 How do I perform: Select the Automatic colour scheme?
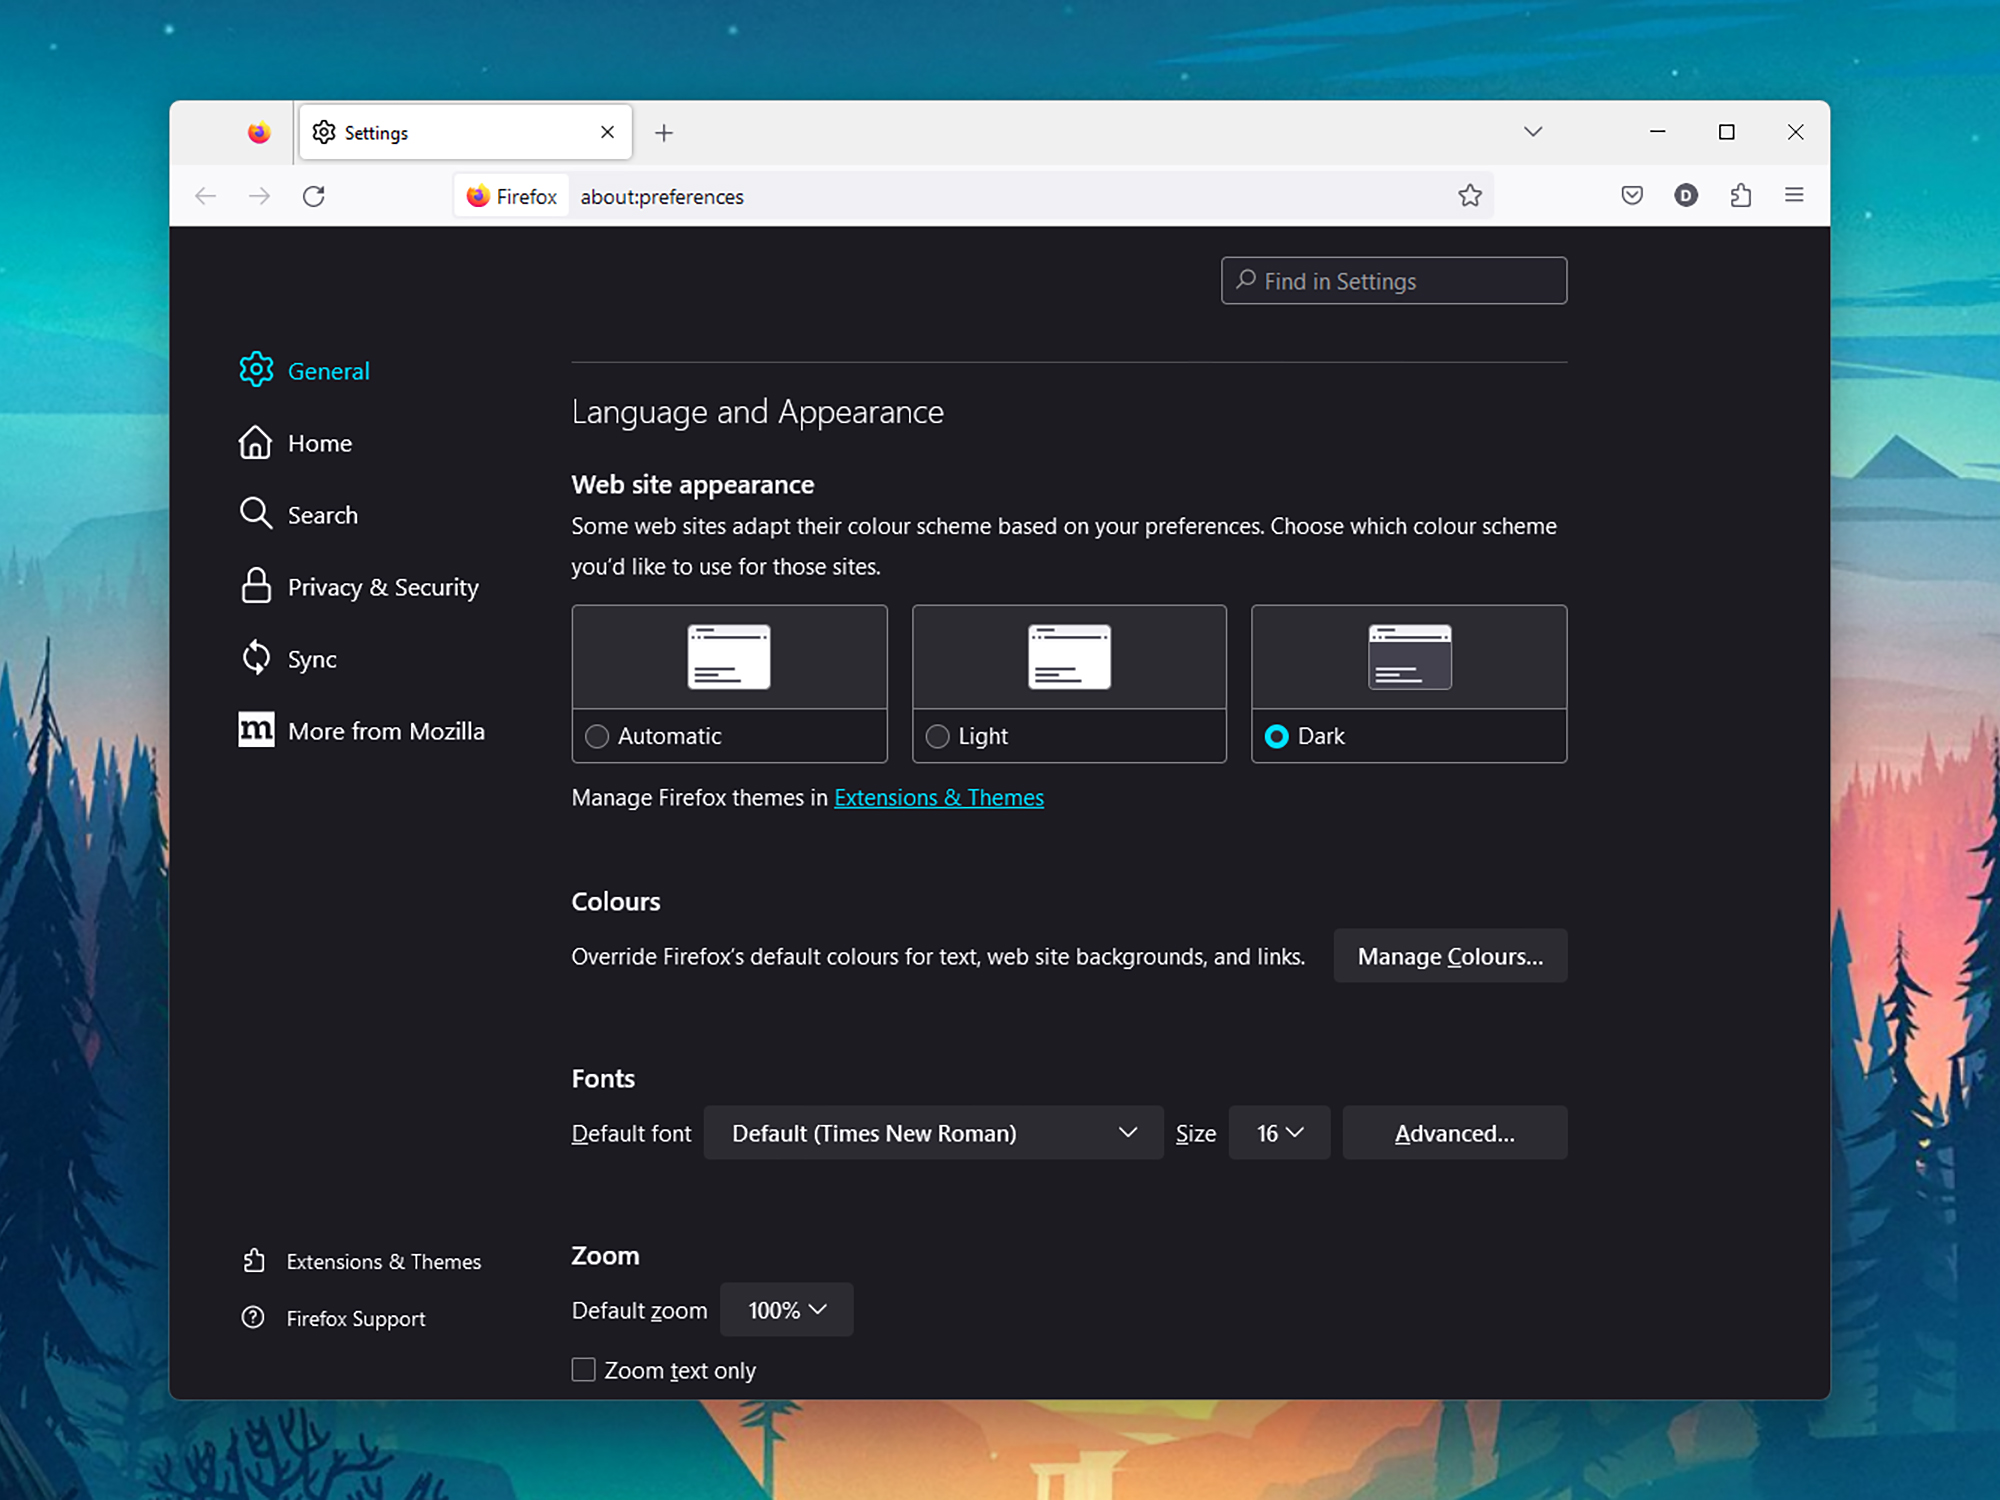pyautogui.click(x=597, y=736)
